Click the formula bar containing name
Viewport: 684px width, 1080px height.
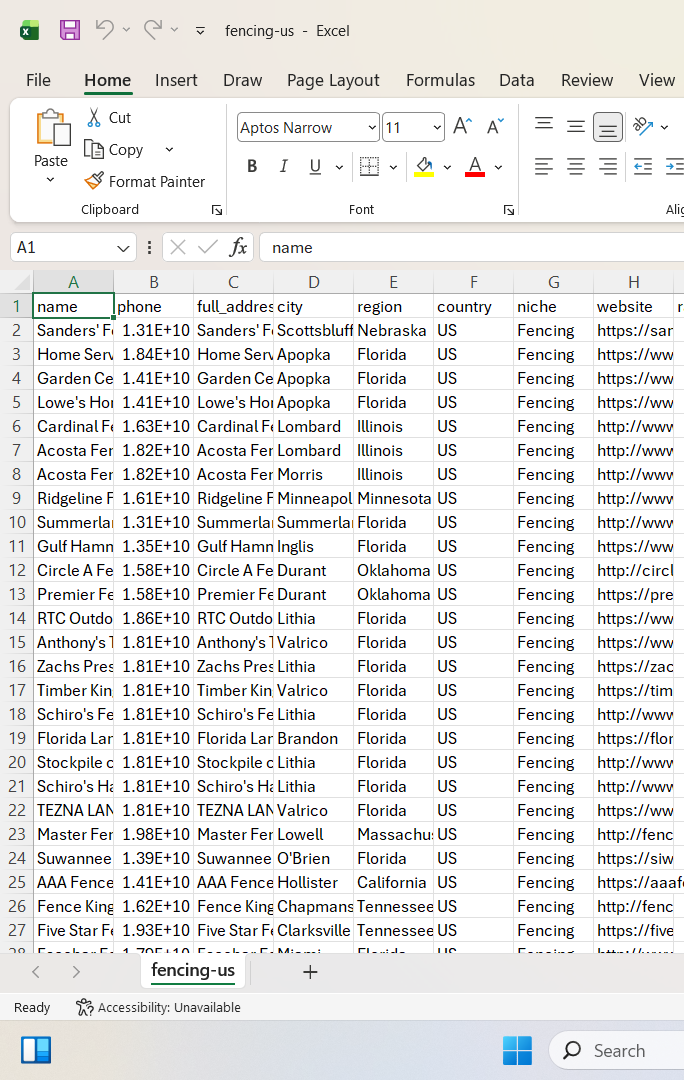(471, 247)
